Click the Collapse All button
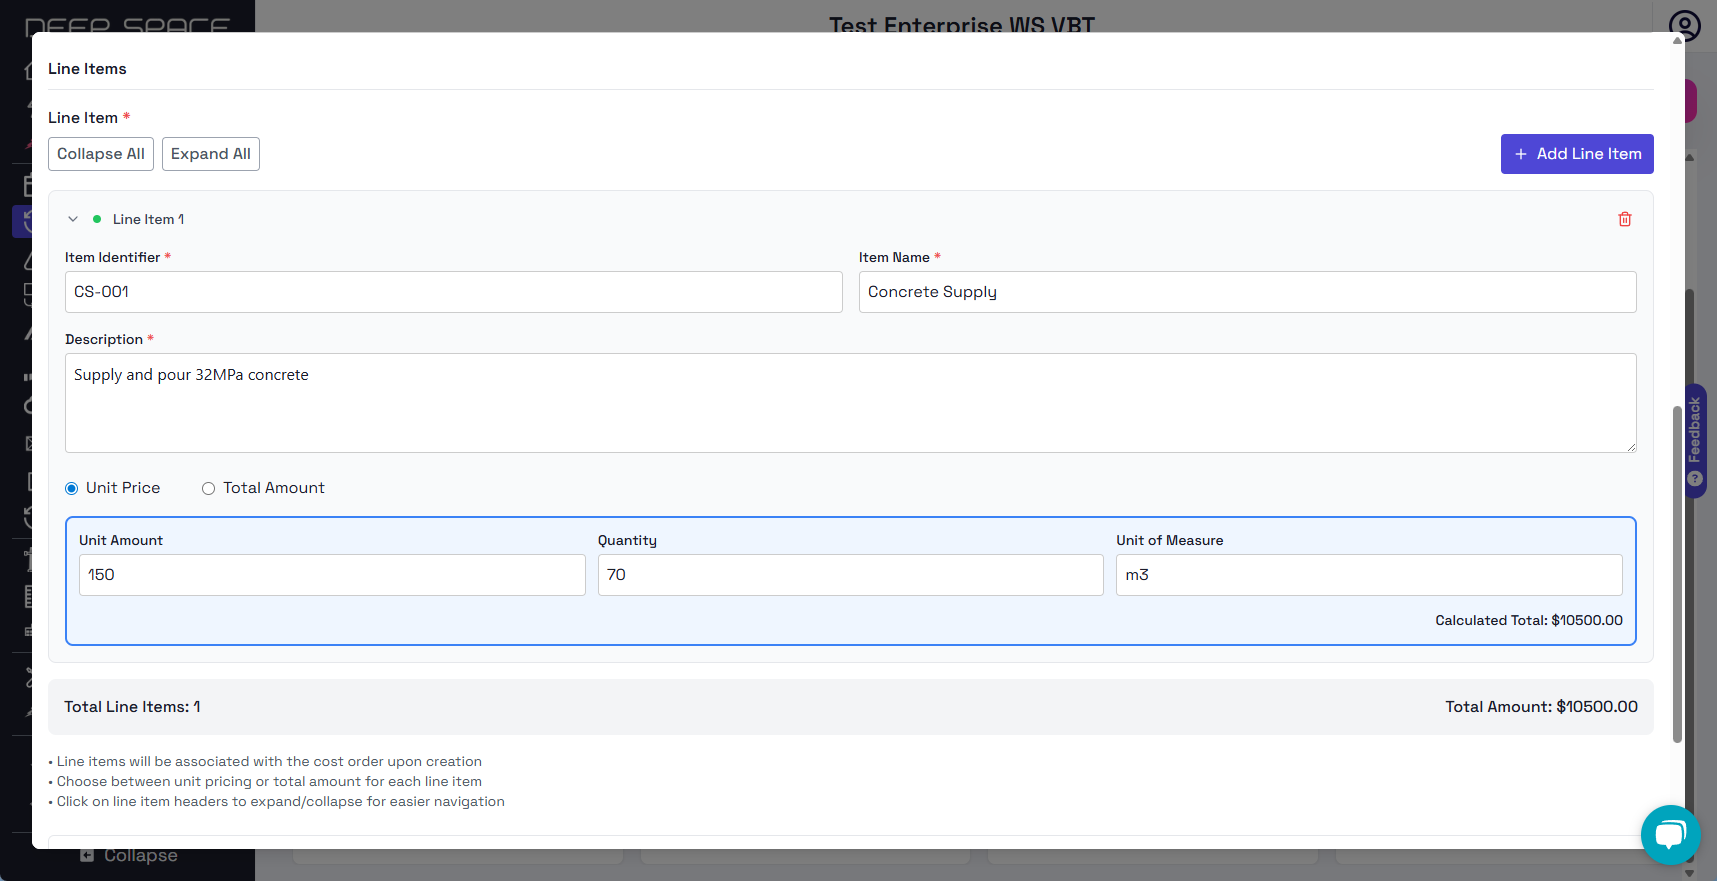Screen dimensions: 1717x881 click(101, 154)
